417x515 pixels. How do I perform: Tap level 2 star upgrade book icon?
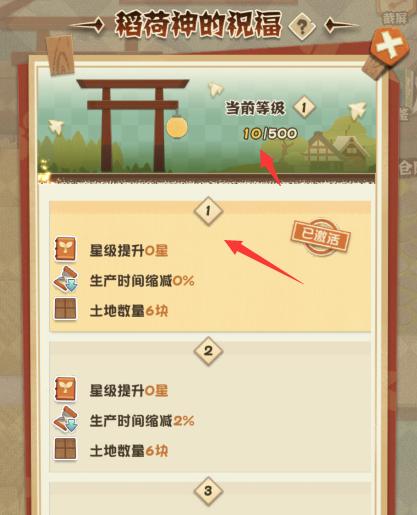65,389
